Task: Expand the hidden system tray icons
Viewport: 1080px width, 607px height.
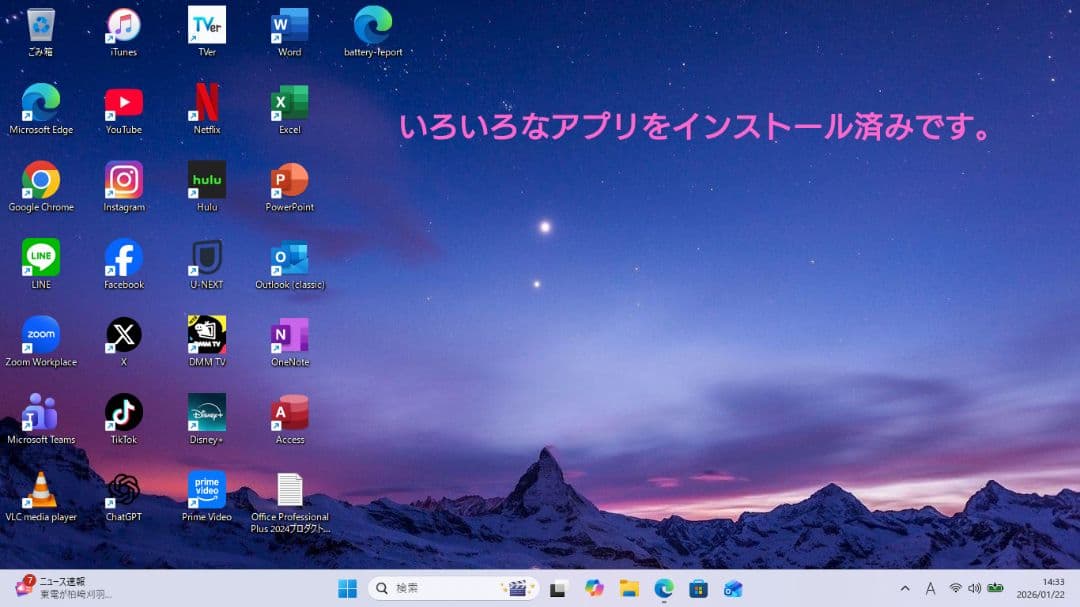Action: point(903,588)
